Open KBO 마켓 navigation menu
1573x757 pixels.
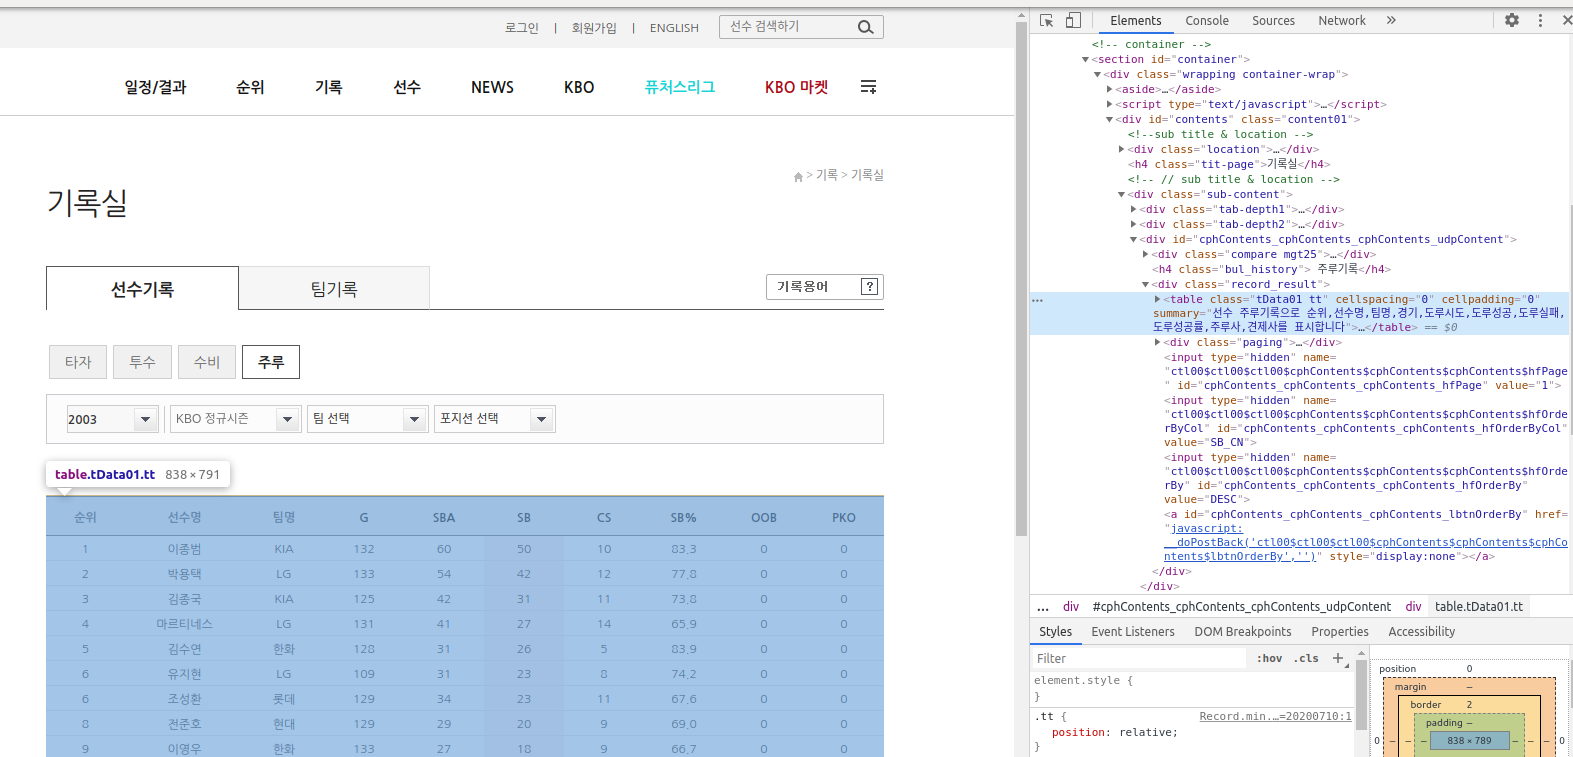797,87
